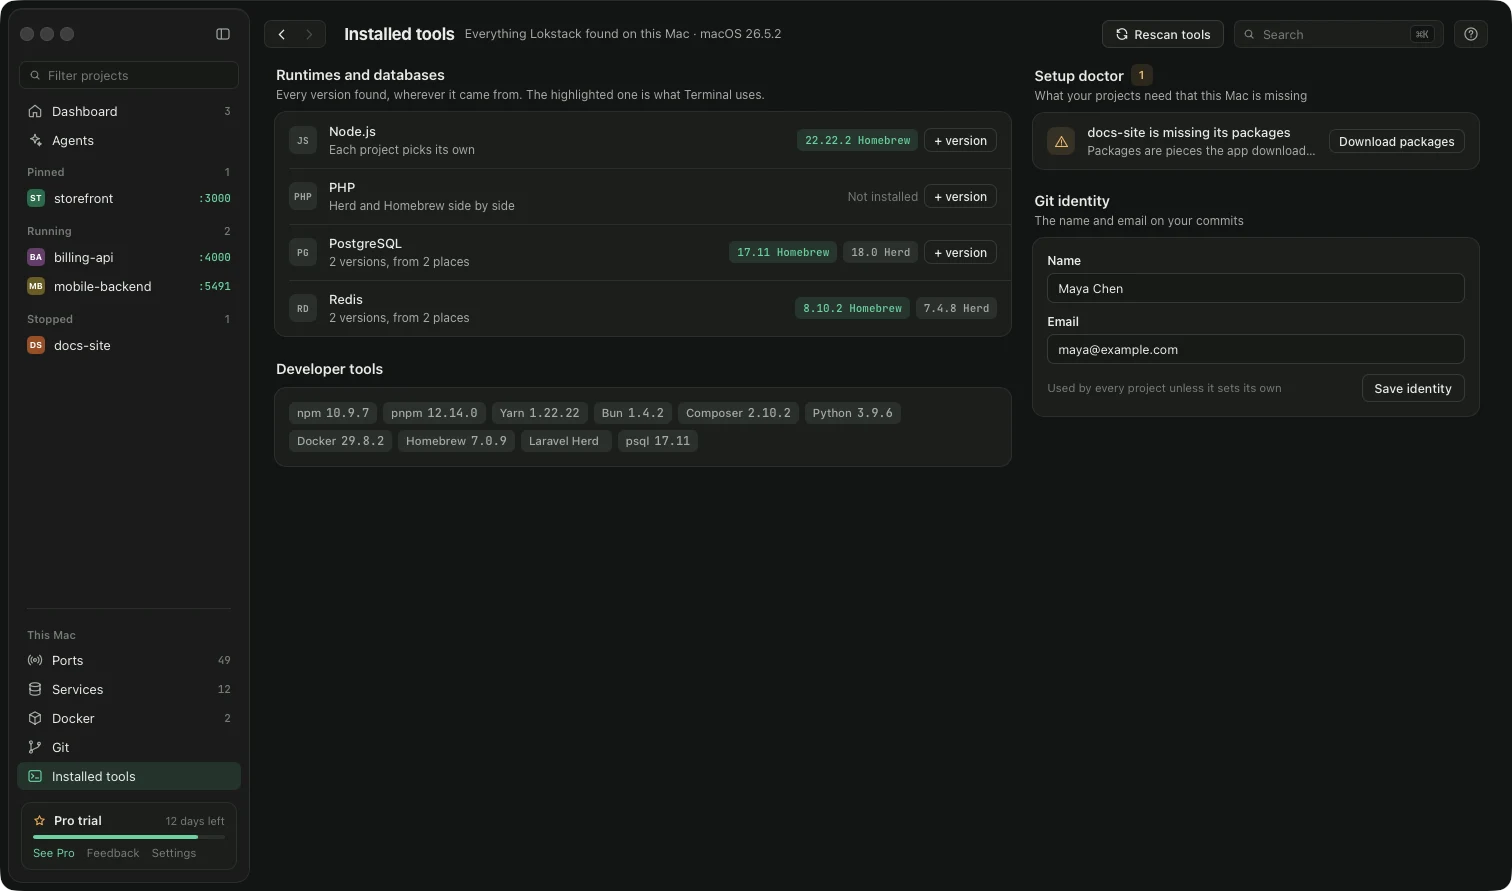This screenshot has height=891, width=1512.
Task: Add a PHP version
Action: tap(960, 196)
